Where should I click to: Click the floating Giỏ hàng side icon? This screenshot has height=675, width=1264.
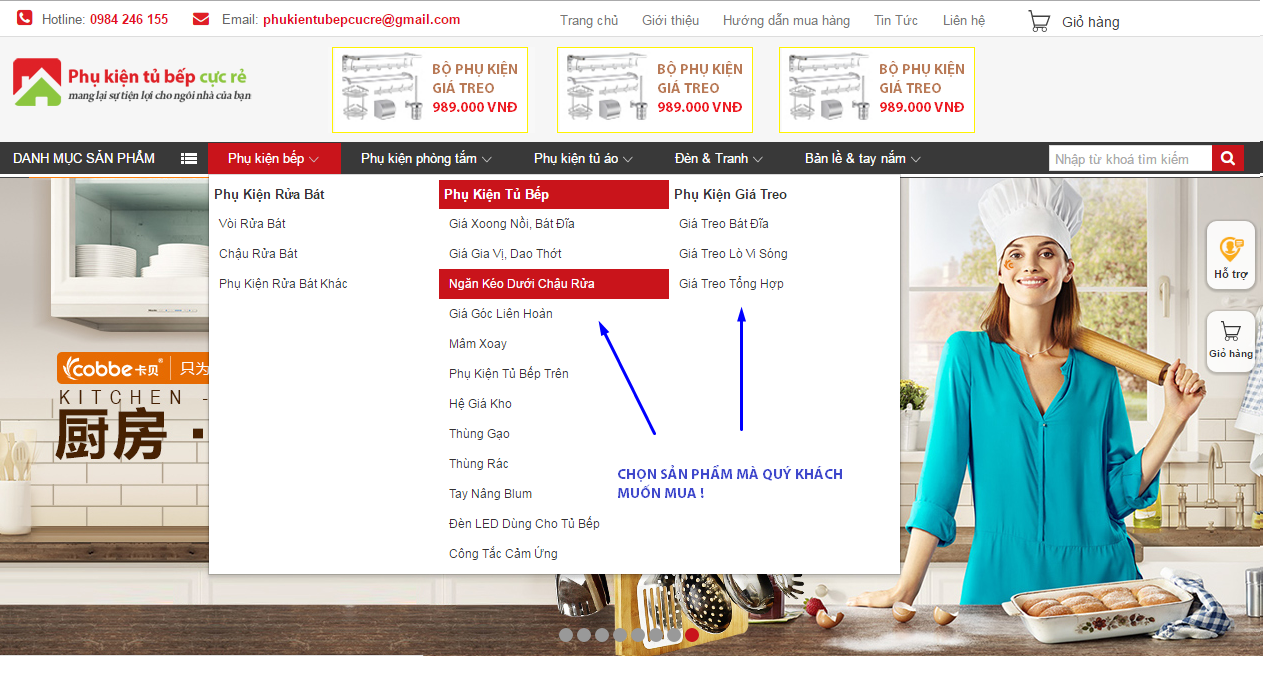(1230, 338)
